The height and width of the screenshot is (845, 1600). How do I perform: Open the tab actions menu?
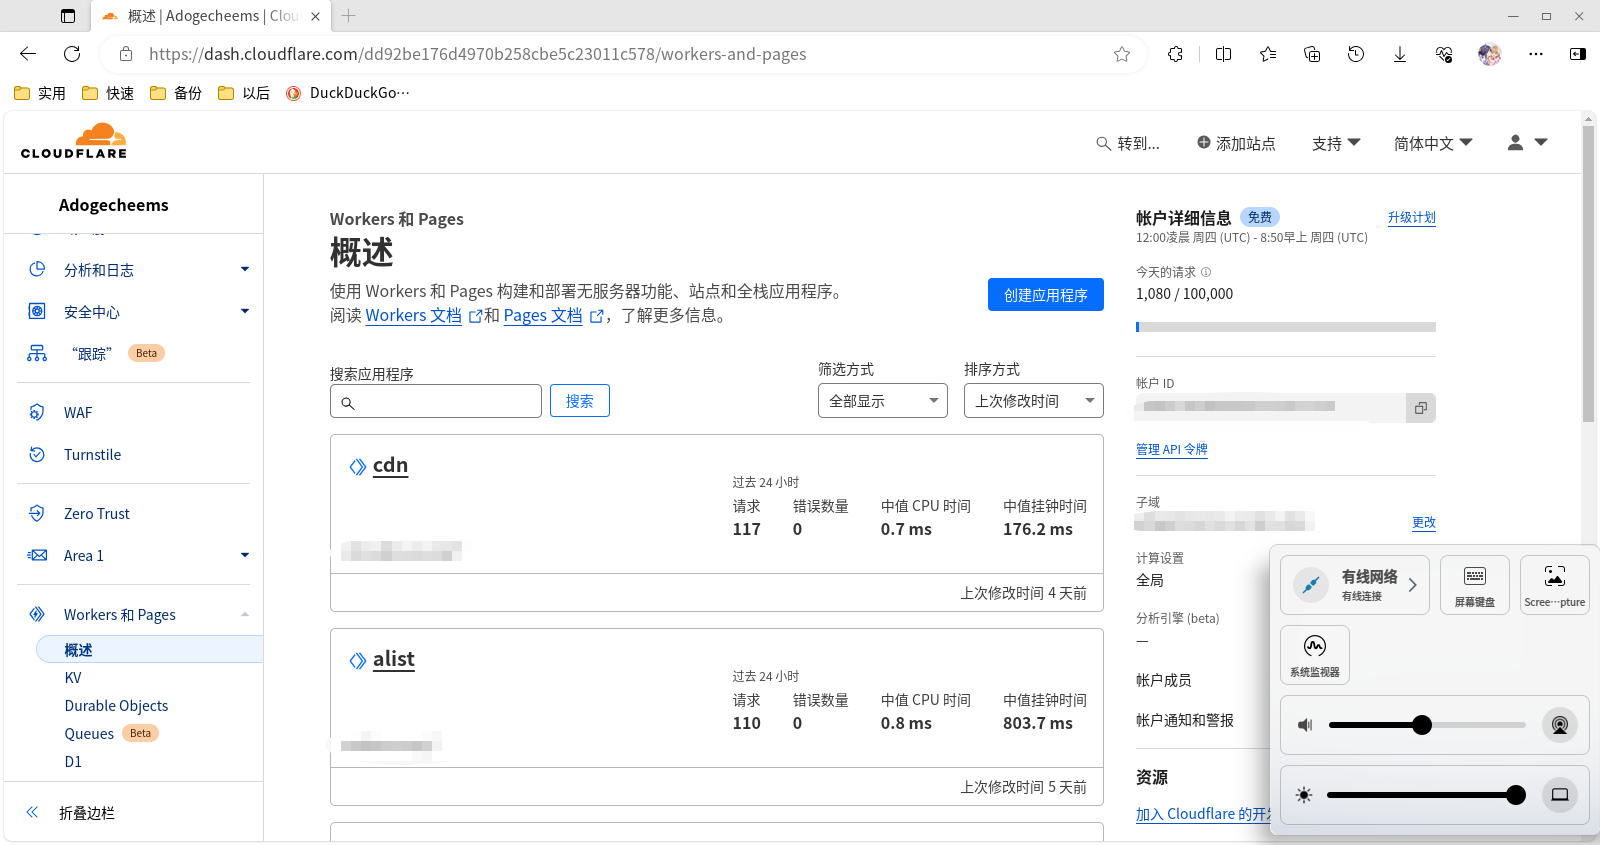coord(68,16)
